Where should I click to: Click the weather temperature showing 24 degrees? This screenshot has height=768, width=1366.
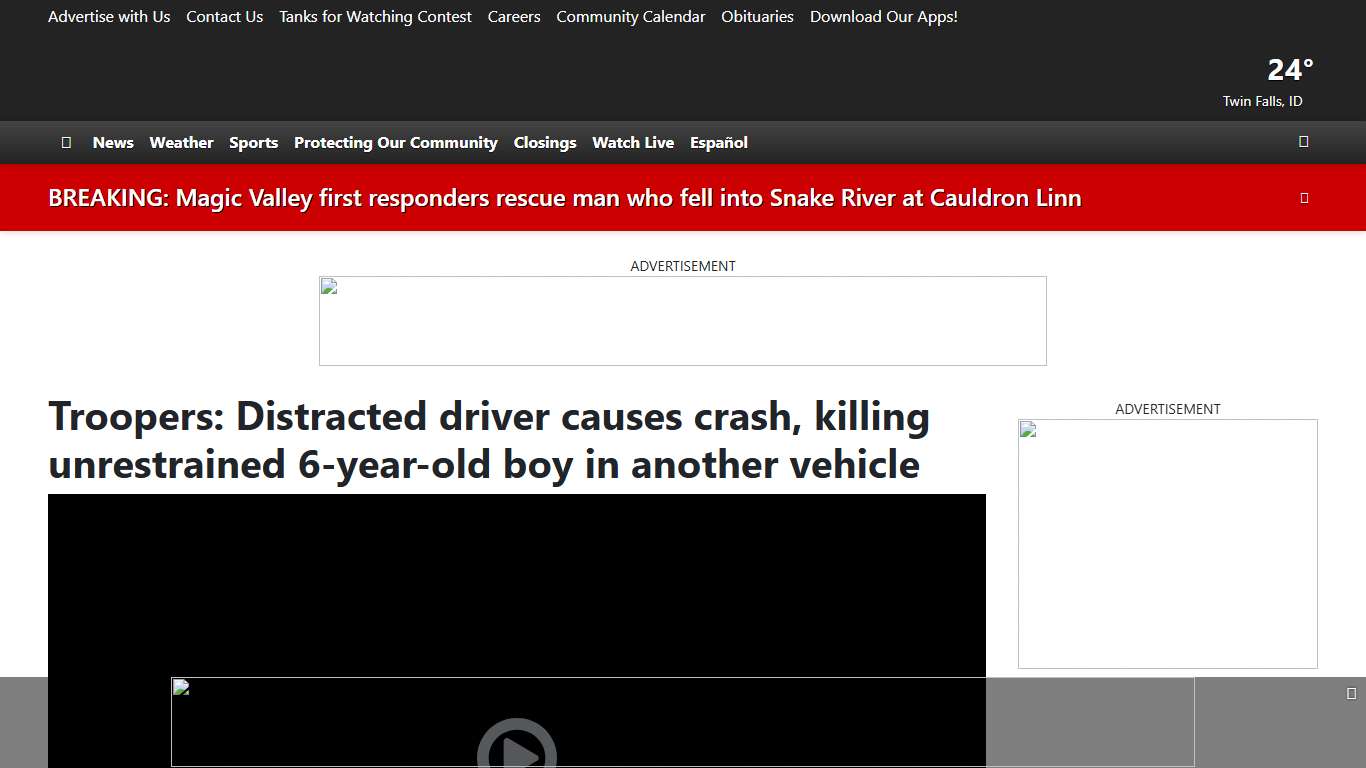pos(1289,70)
